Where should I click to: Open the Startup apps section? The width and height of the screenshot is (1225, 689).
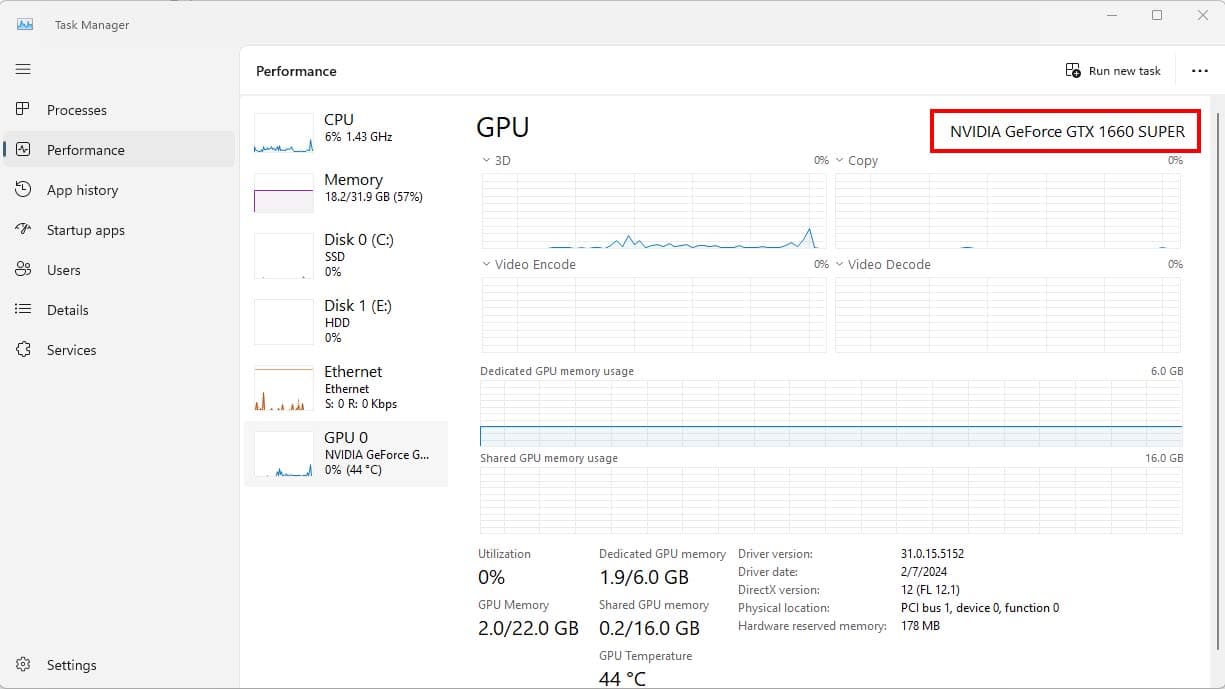pyautogui.click(x=23, y=230)
